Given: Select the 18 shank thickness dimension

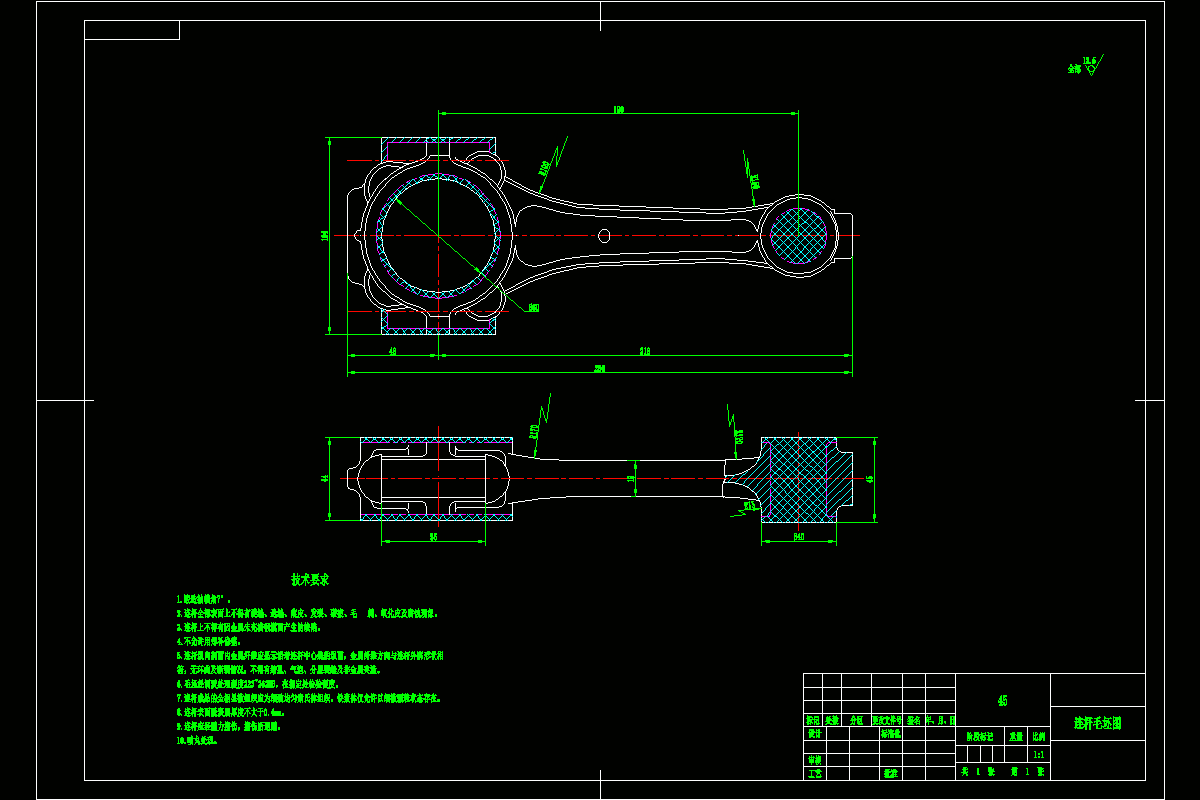Looking at the screenshot, I should [x=630, y=479].
